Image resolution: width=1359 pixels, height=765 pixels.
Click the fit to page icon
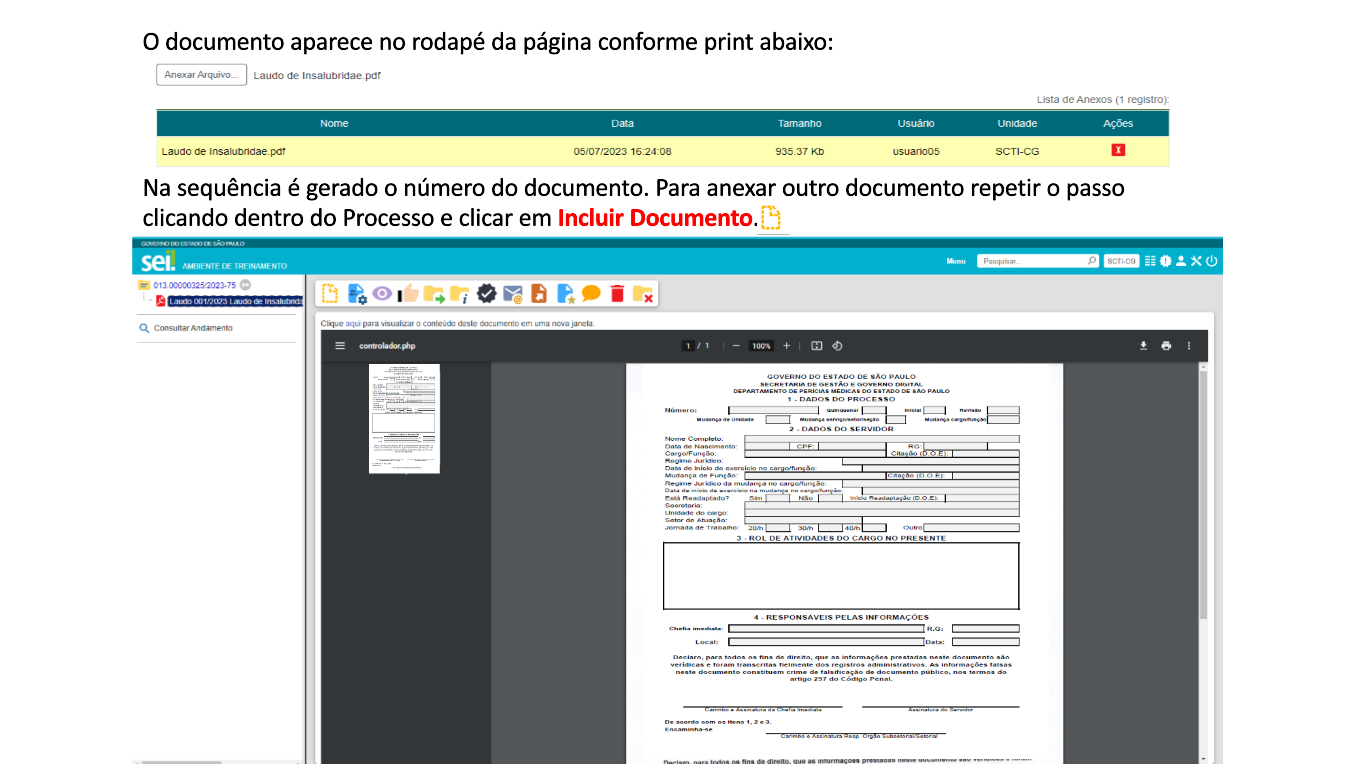pos(817,346)
